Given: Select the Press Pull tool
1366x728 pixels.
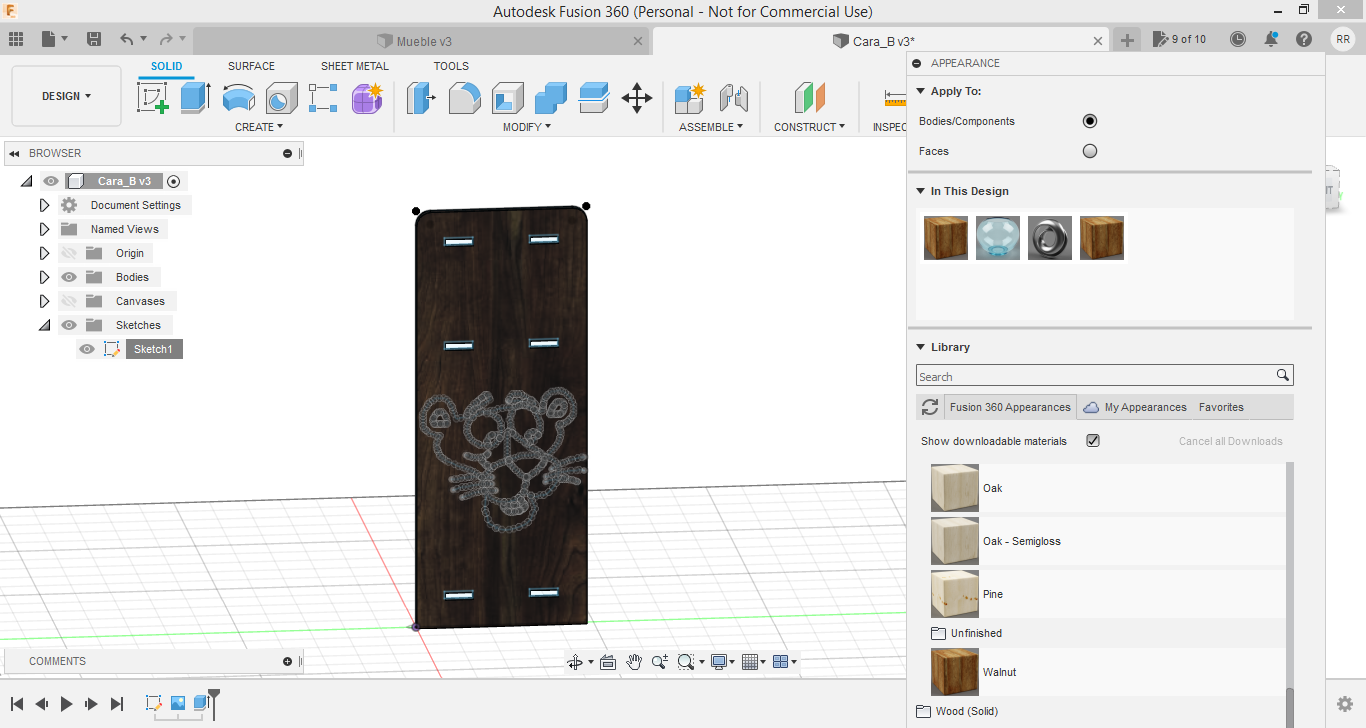Looking at the screenshot, I should point(421,98).
